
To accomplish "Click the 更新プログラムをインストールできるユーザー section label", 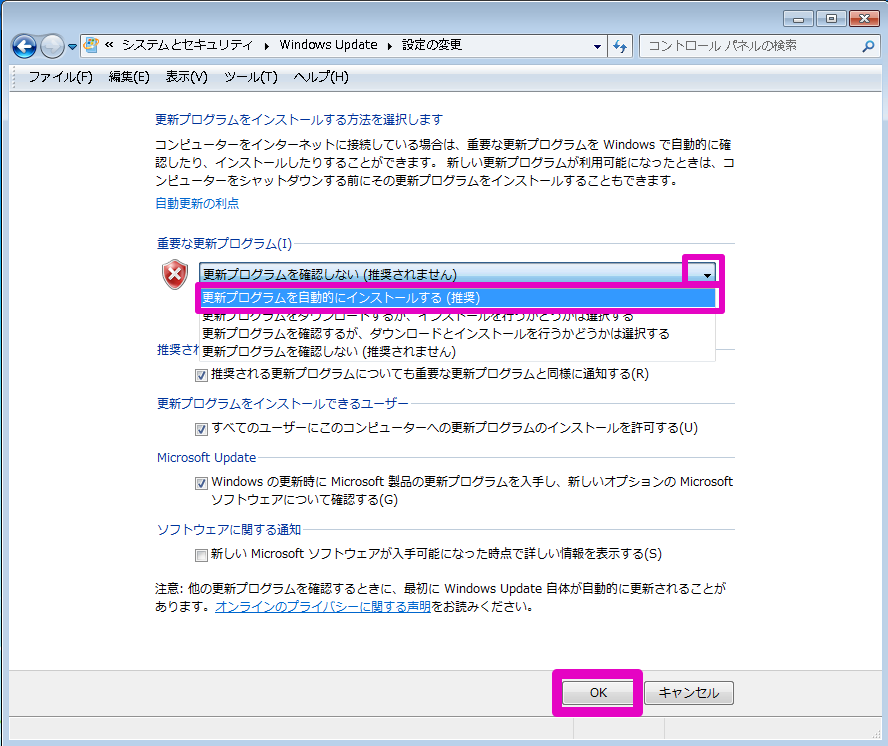I will (283, 403).
